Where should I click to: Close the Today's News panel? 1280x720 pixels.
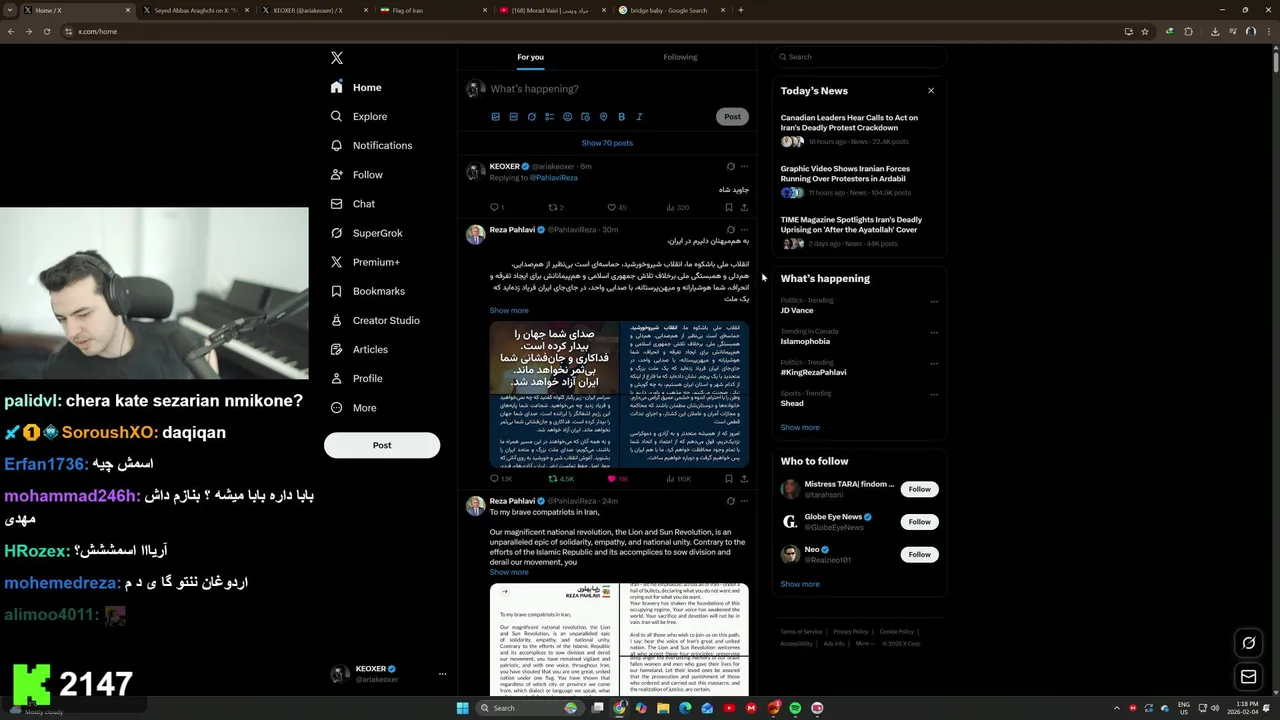(x=931, y=91)
